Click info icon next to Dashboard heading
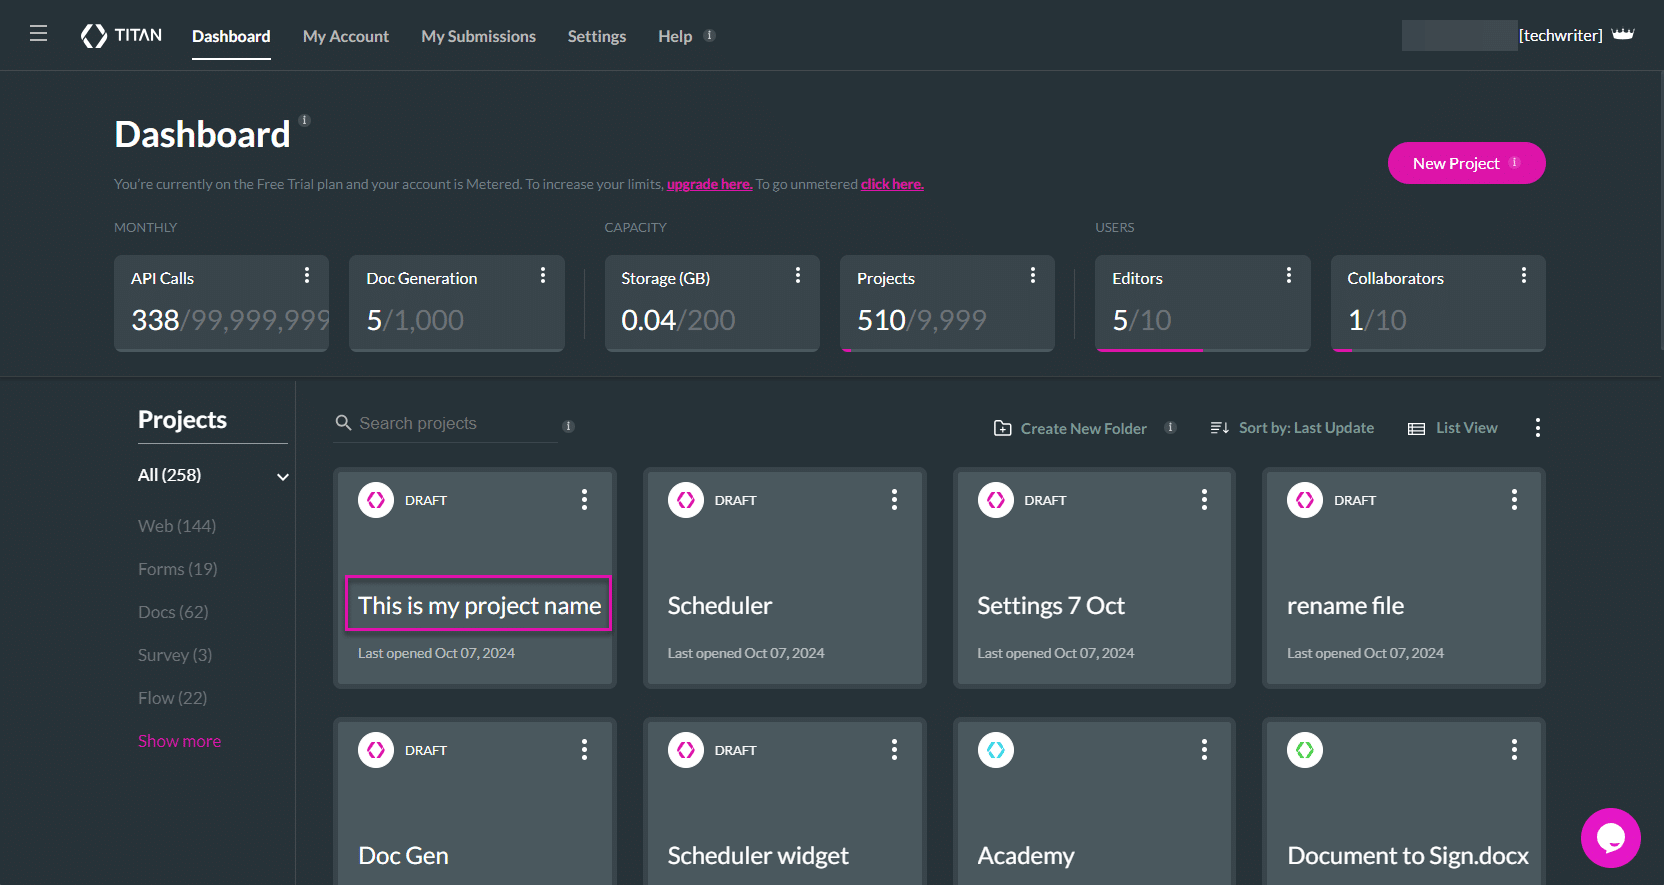 point(305,121)
